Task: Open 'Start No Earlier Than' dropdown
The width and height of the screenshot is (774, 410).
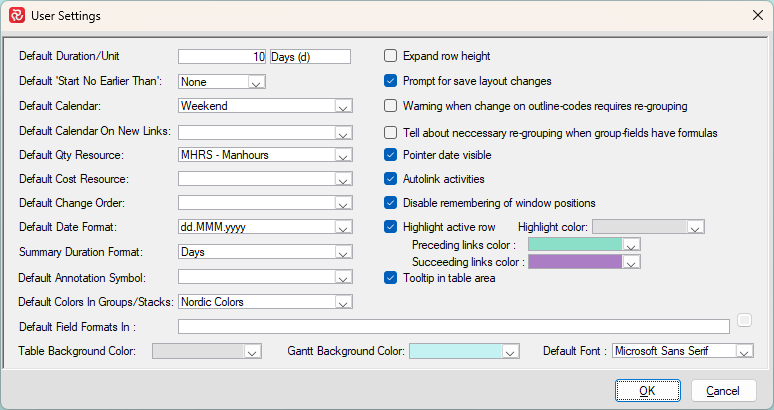Action: click(x=256, y=82)
